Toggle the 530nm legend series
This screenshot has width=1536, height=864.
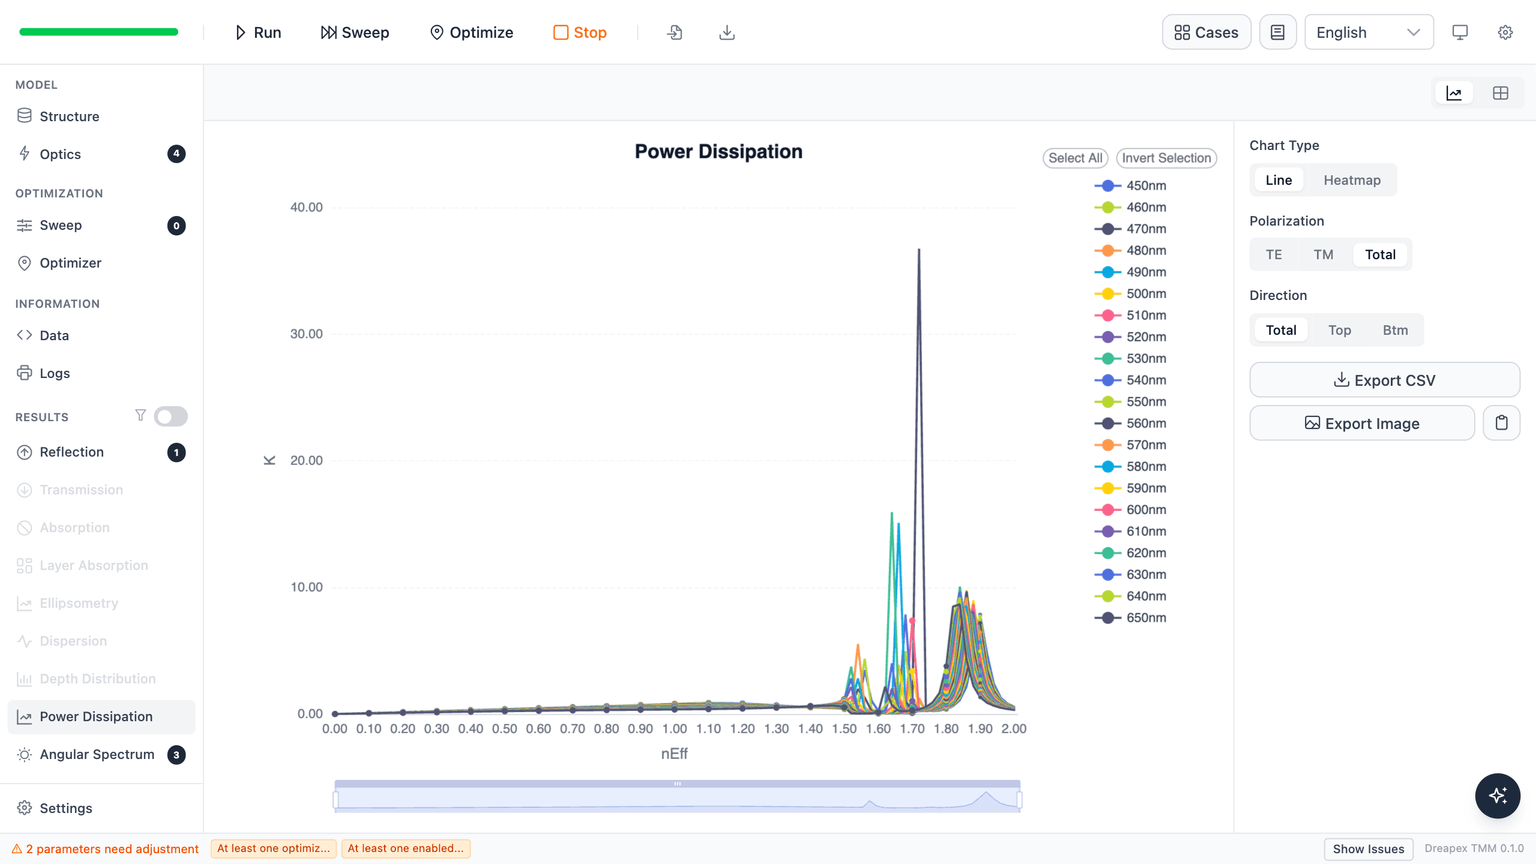(1131, 358)
